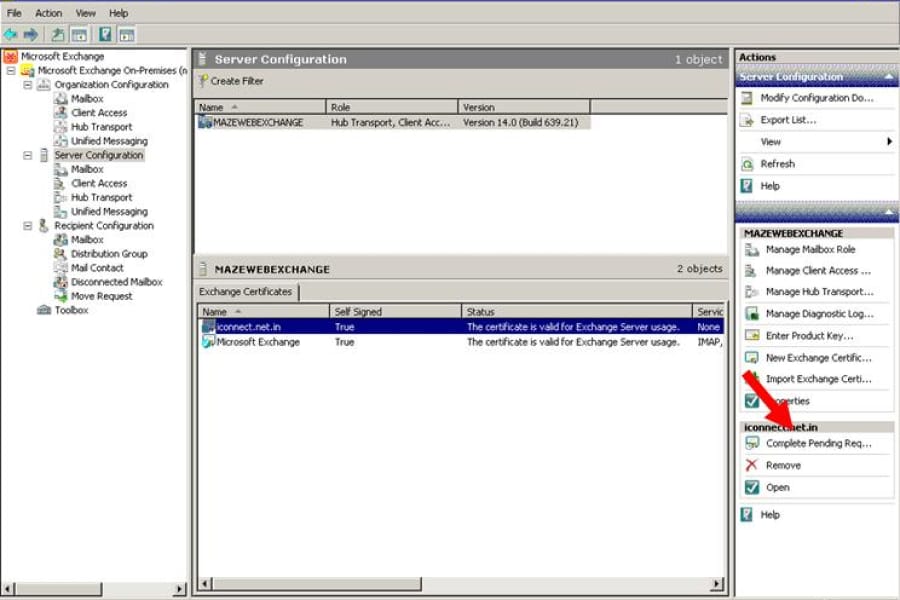This screenshot has height=600, width=900.
Task: Open the Action menu
Action: coord(48,13)
